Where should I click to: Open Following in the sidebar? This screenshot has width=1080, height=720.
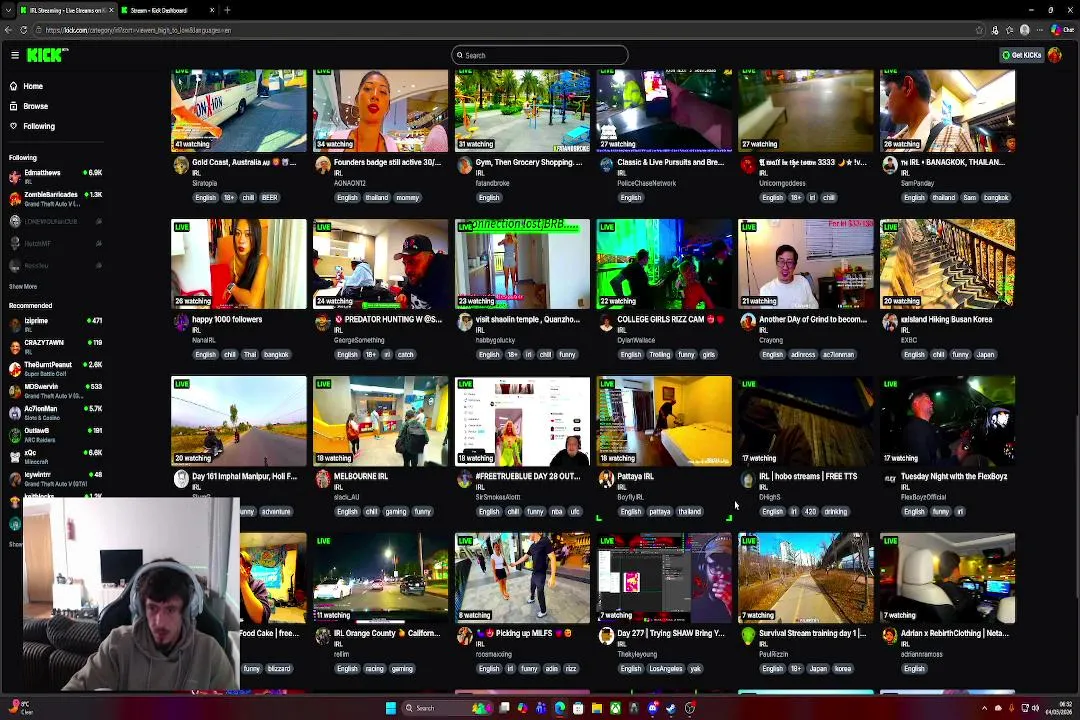(39, 126)
